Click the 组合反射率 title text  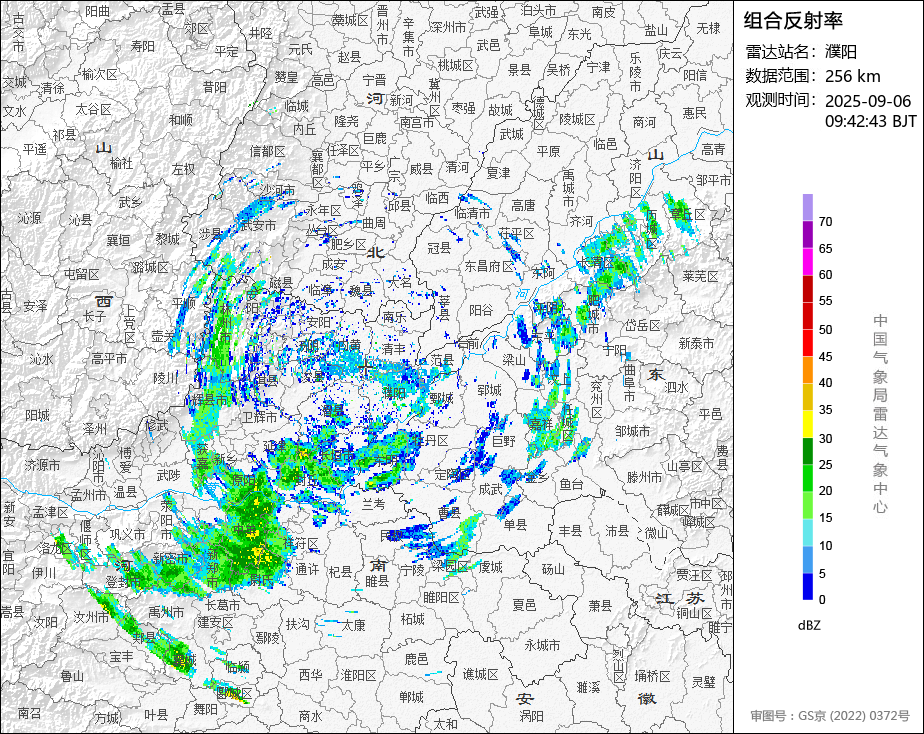tap(793, 21)
